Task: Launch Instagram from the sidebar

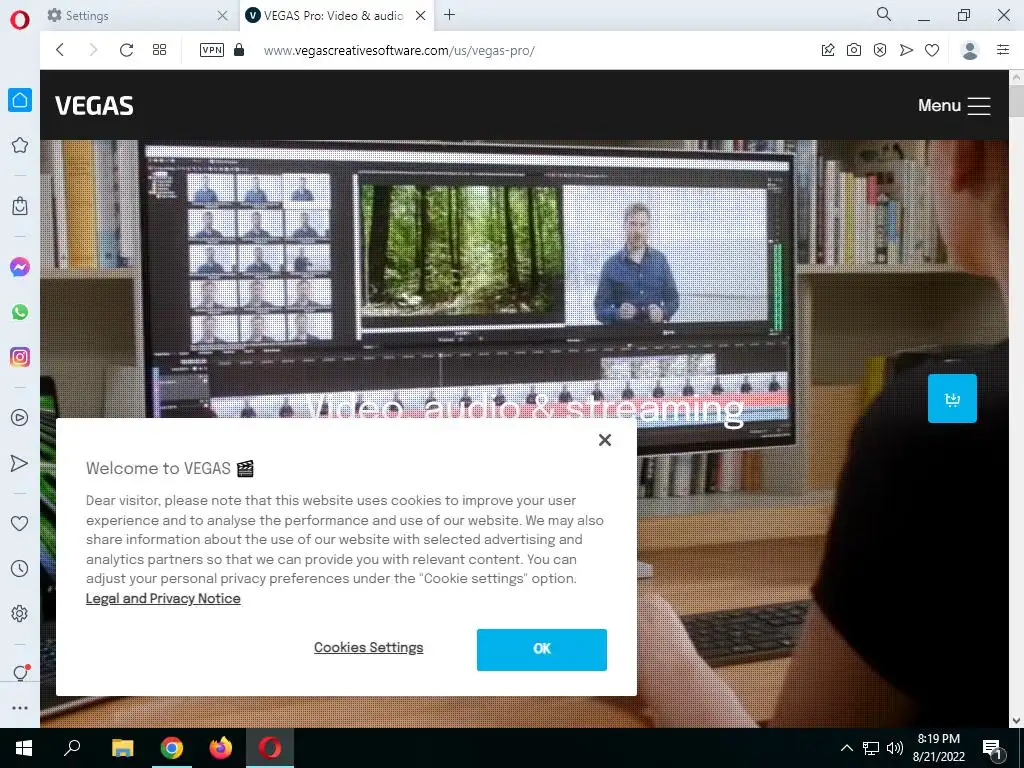Action: click(20, 357)
